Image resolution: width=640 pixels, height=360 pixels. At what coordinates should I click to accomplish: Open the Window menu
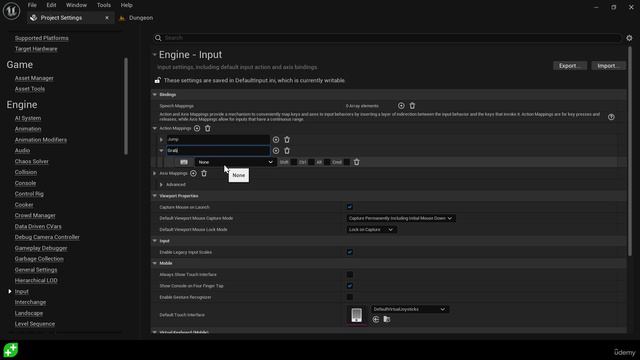click(76, 5)
